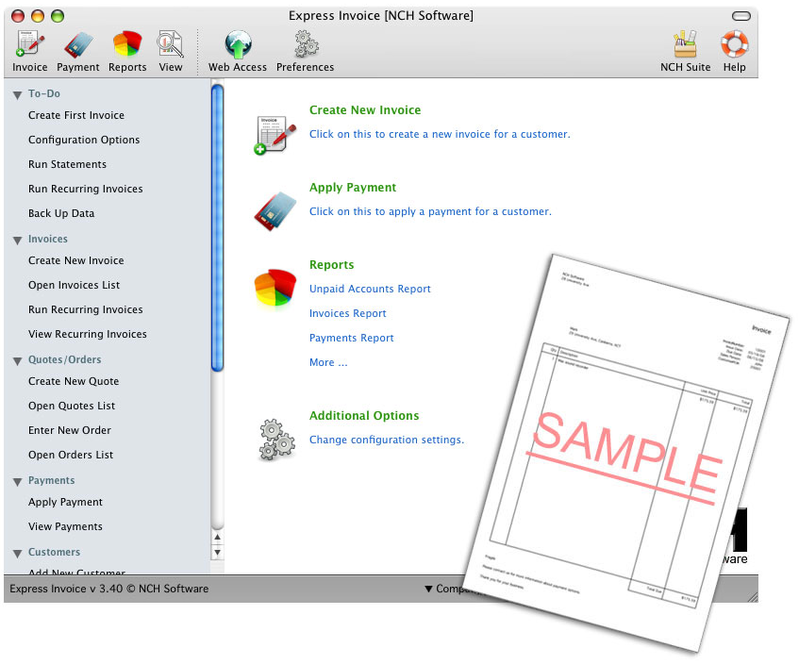
Task: Select Apply Payment under Payments sidebar
Action: click(65, 502)
